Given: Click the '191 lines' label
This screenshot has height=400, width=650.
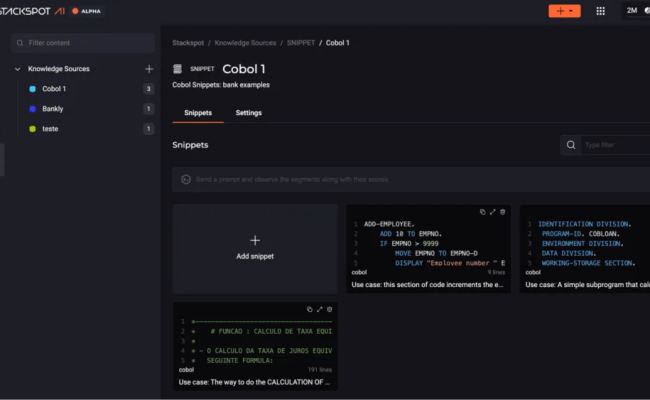Looking at the screenshot, I should [320, 370].
